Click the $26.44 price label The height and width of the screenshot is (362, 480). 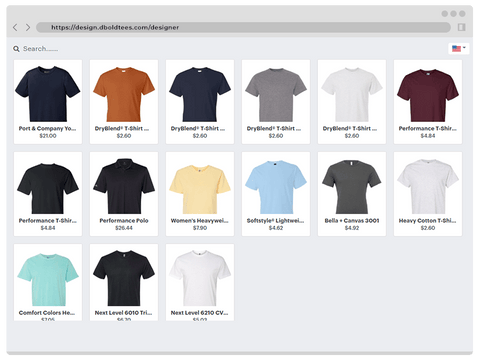tap(124, 228)
